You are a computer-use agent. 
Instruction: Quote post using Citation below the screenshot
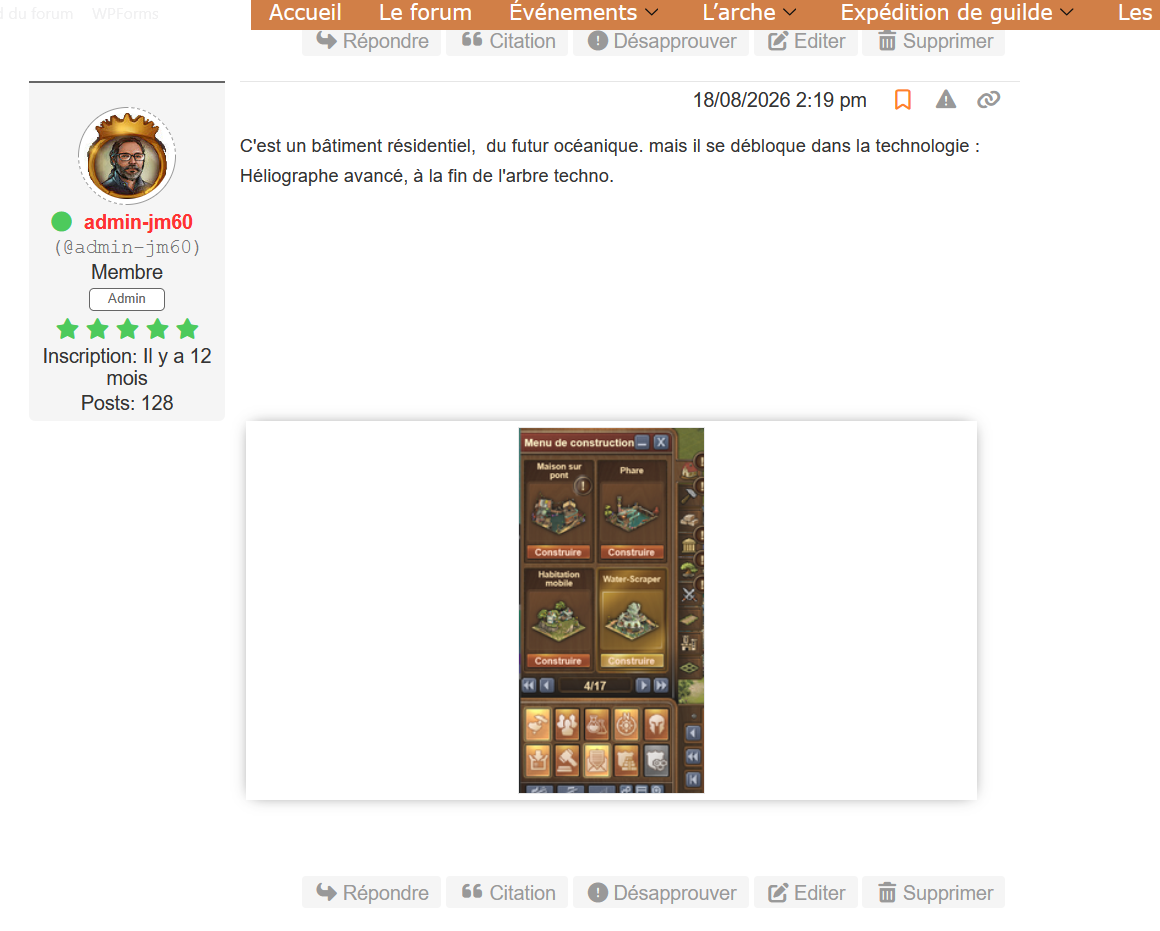[x=508, y=893]
